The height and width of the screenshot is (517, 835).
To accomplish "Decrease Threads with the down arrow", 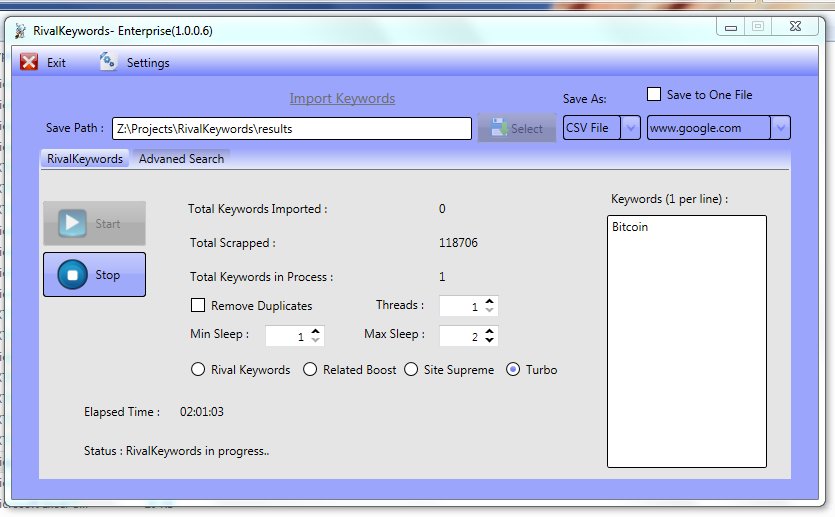I will pos(489,309).
